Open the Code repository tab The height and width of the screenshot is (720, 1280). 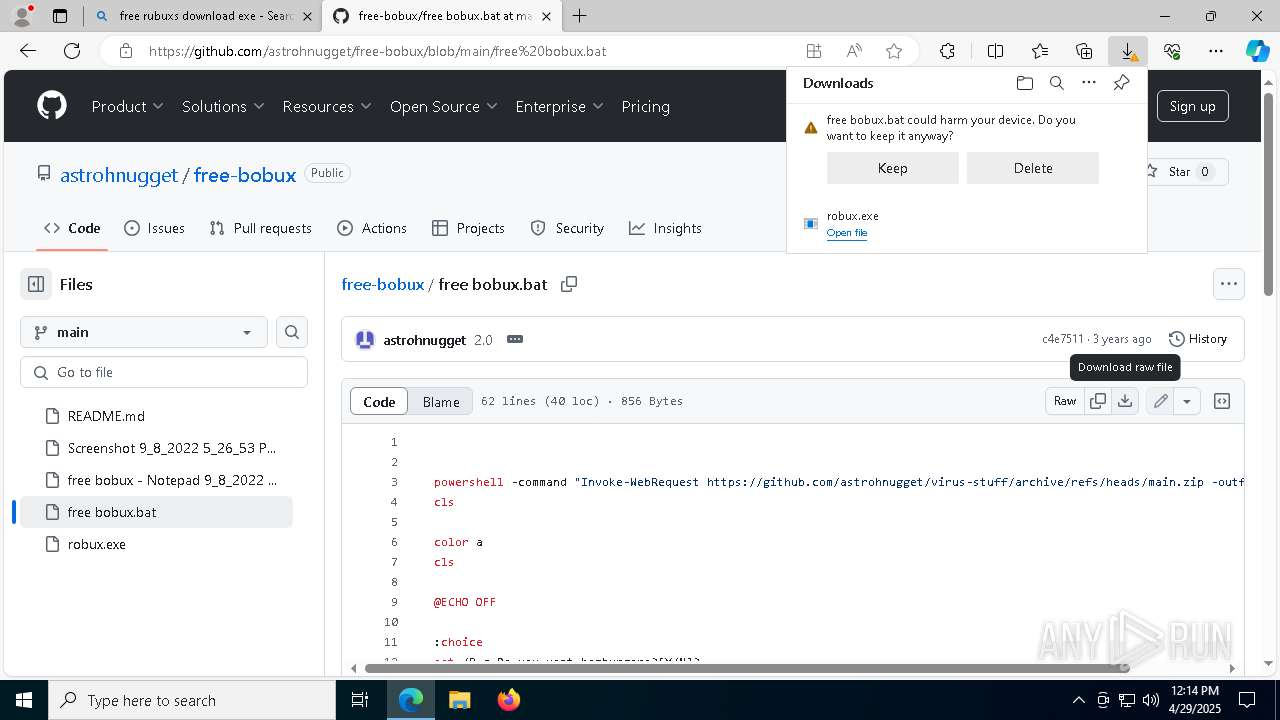72,228
